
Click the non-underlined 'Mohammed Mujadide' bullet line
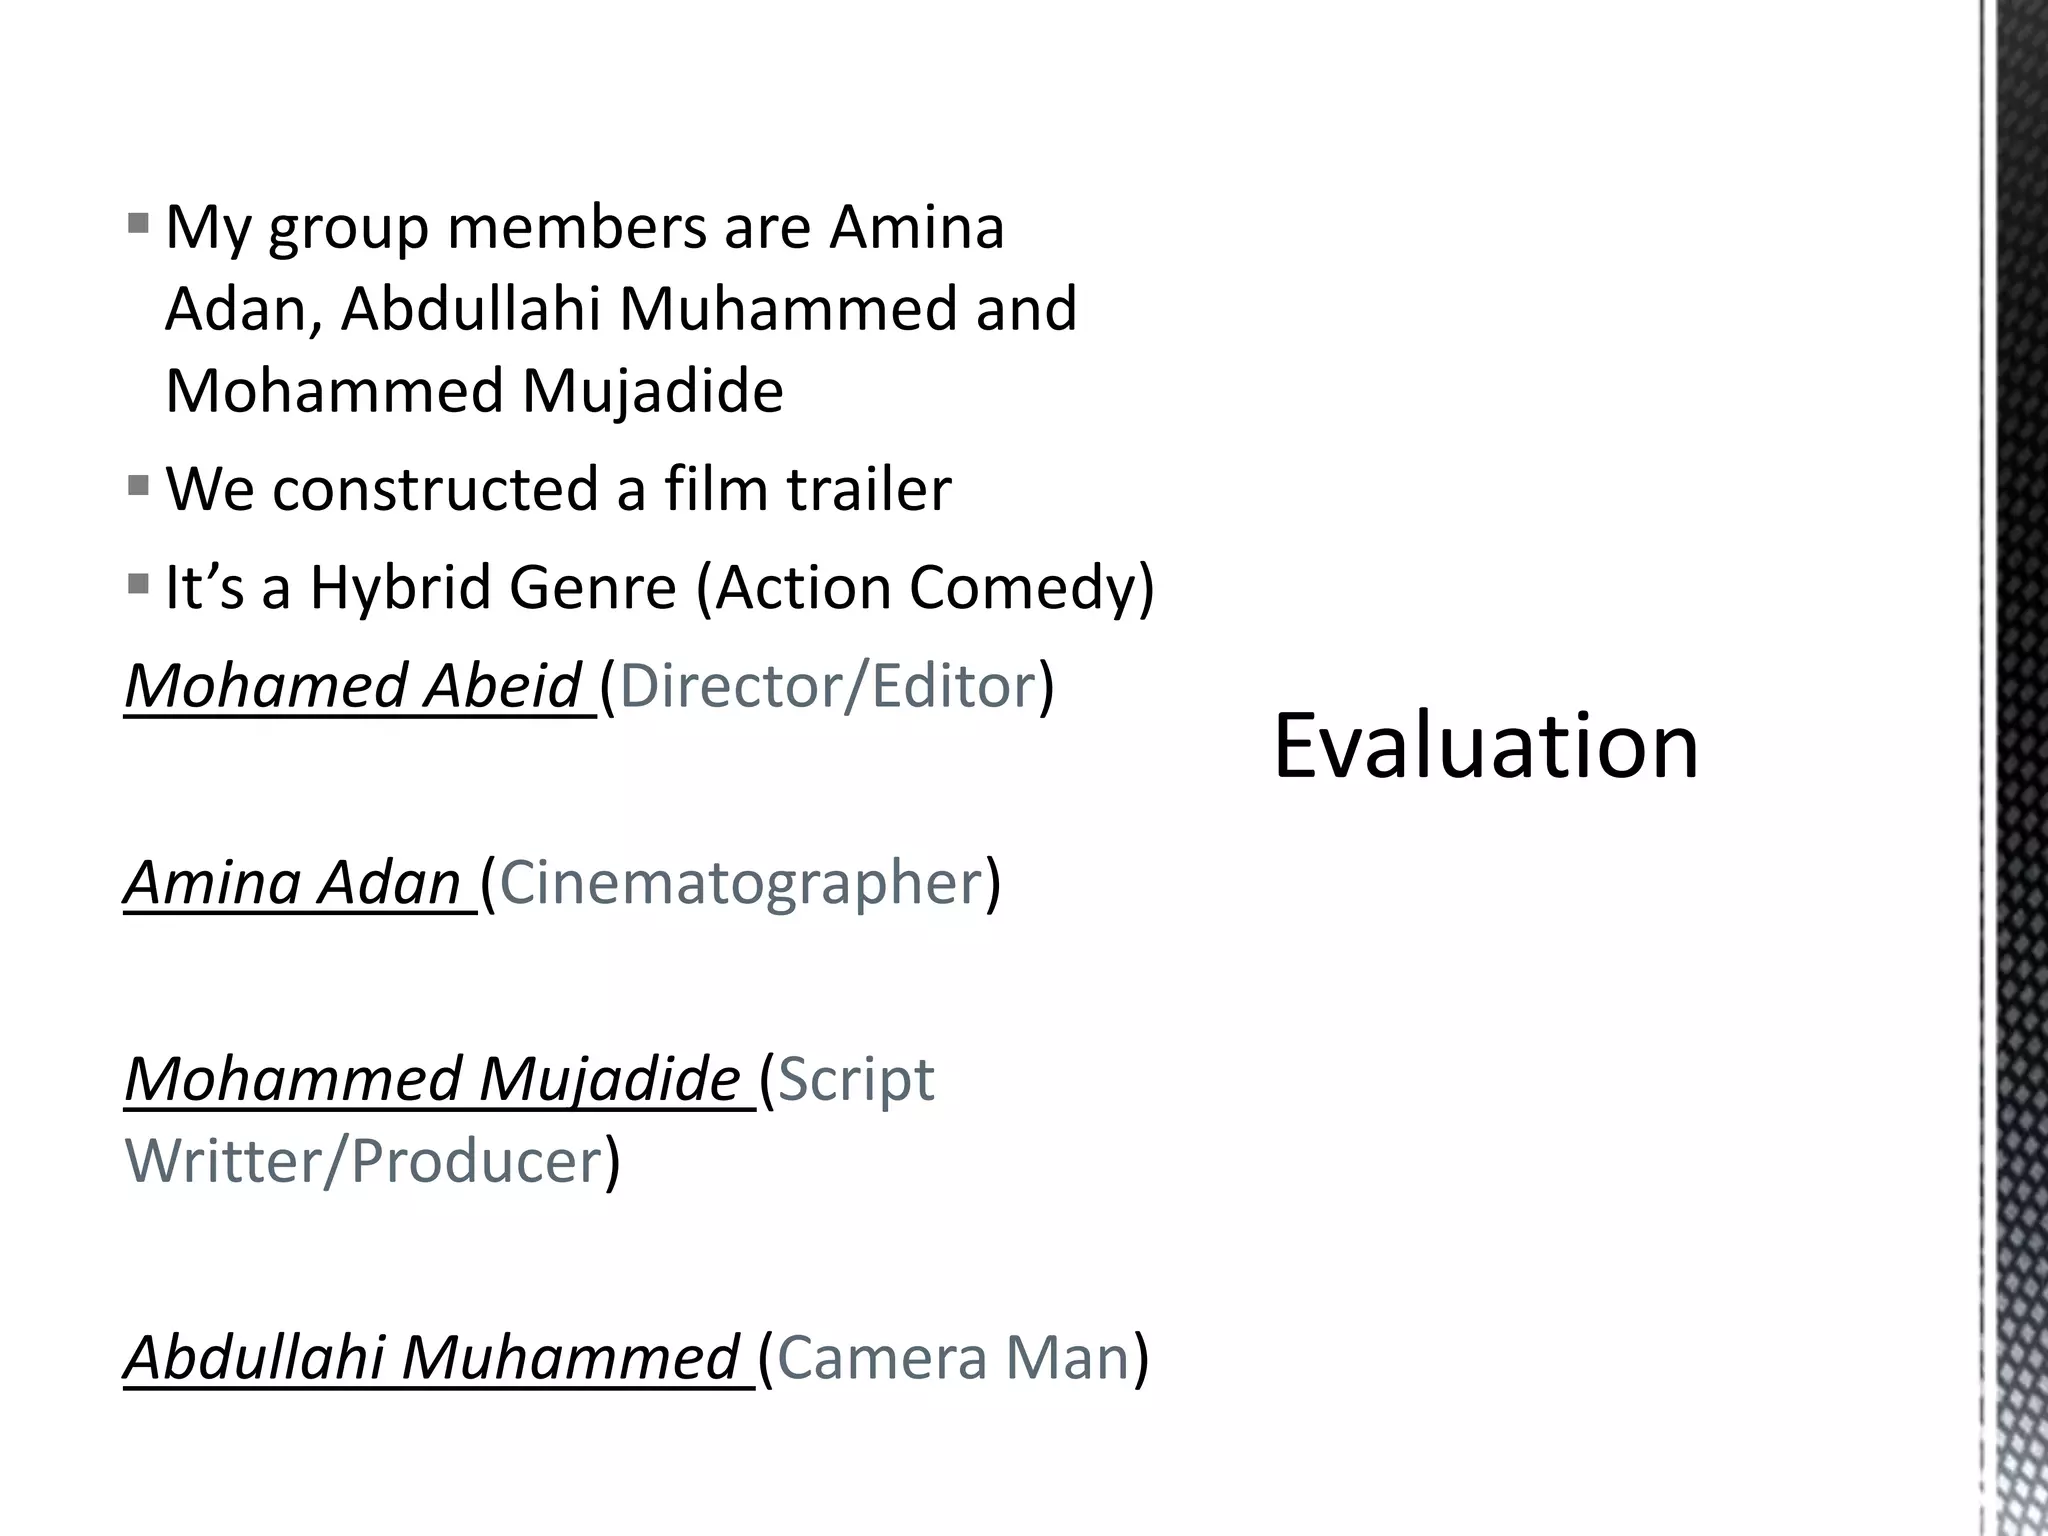coord(474,391)
